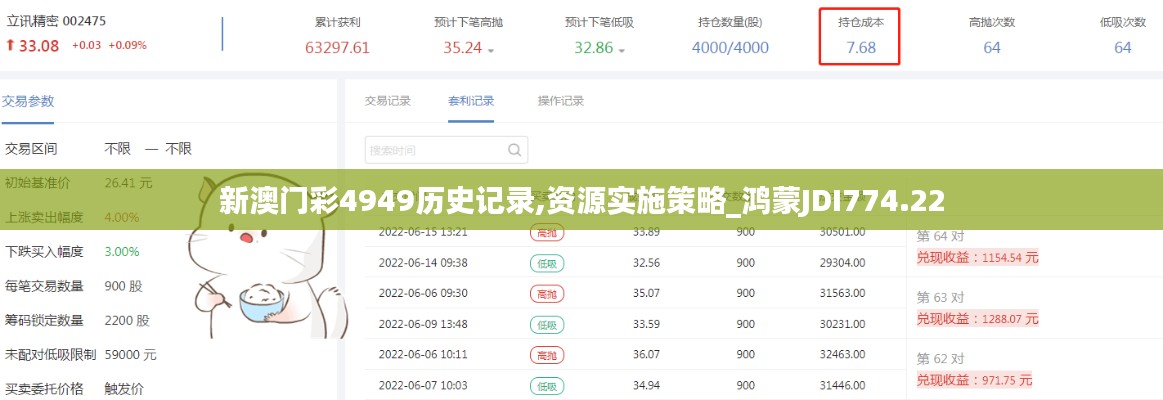The width and height of the screenshot is (1163, 400).
Task: Click inside the 搜索时间 search field
Action: (x=435, y=151)
